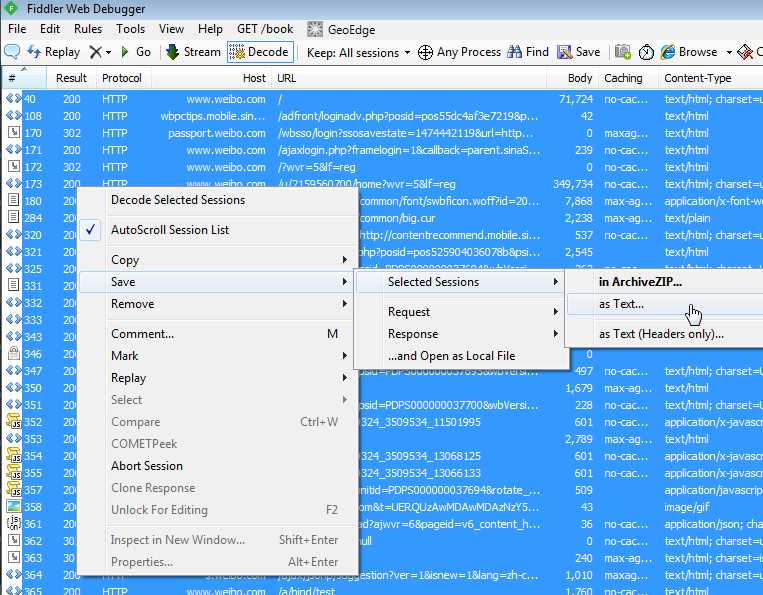Sort by the Host column header
This screenshot has width=763, height=595.
click(212, 78)
